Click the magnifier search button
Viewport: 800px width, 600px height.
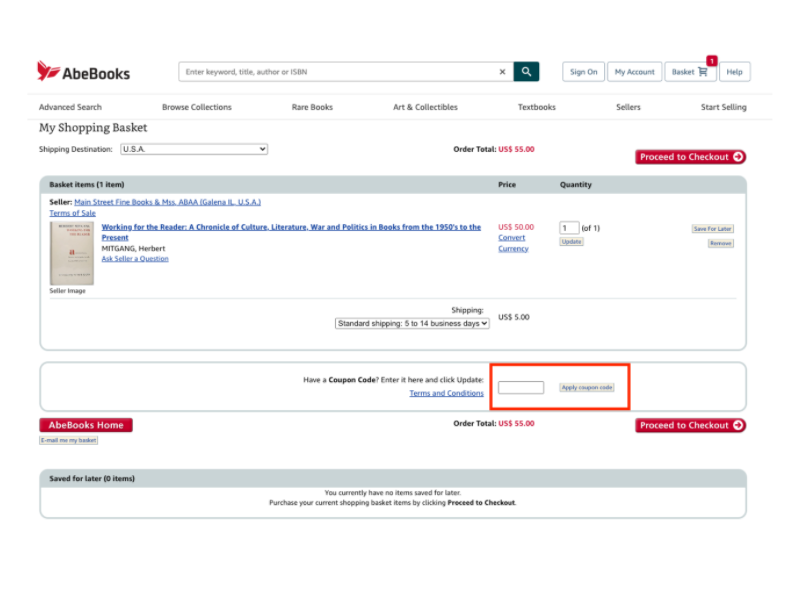point(526,72)
